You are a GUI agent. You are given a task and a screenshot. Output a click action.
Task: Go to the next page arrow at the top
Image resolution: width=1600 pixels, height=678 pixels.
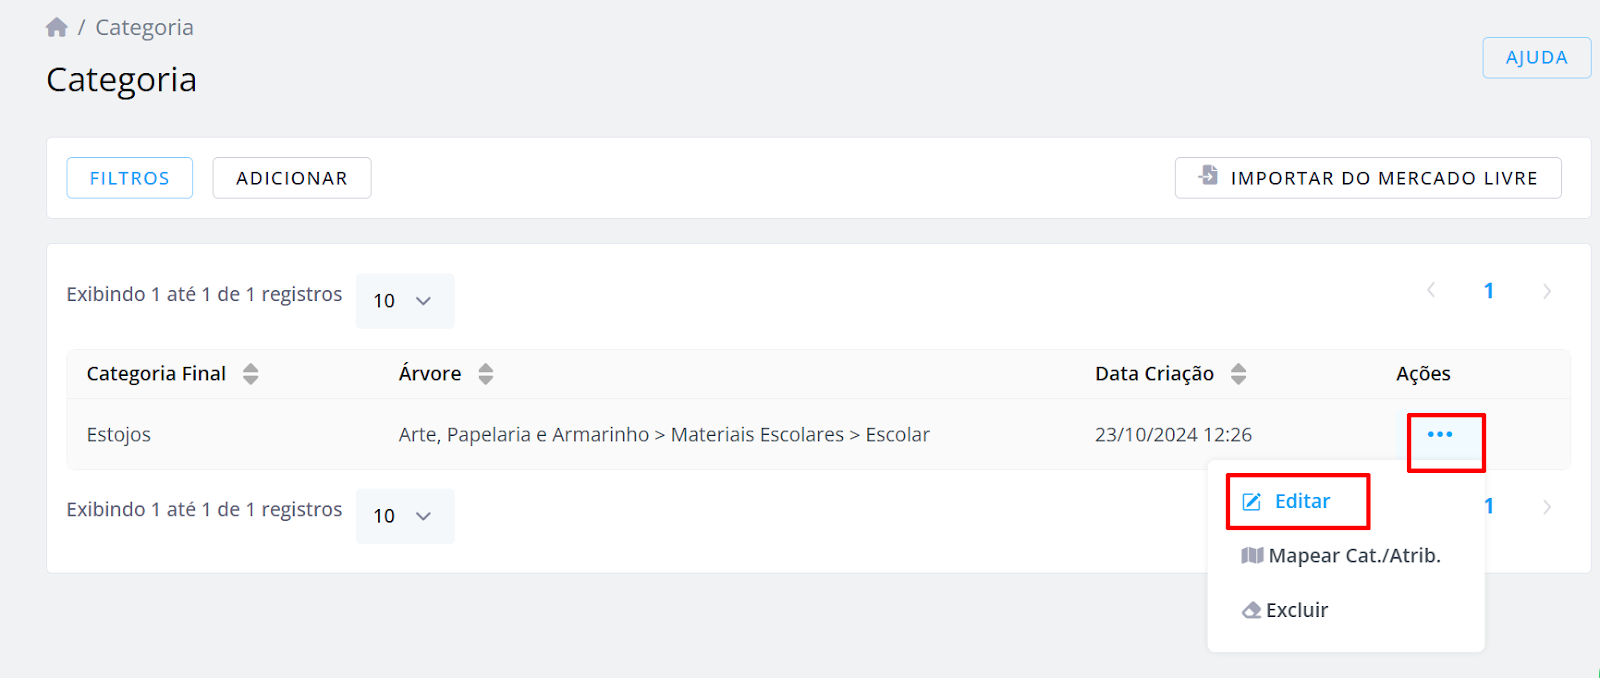(1547, 291)
